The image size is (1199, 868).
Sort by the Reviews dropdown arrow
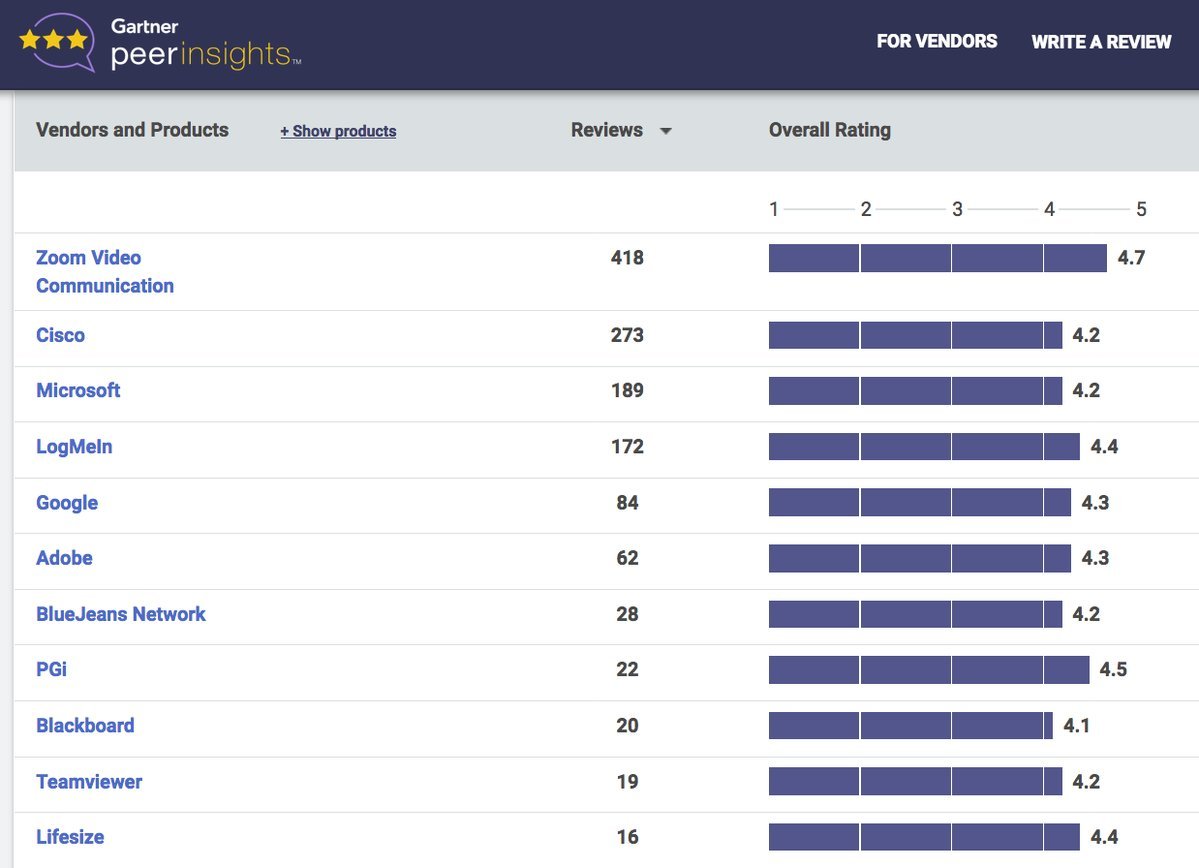click(665, 131)
